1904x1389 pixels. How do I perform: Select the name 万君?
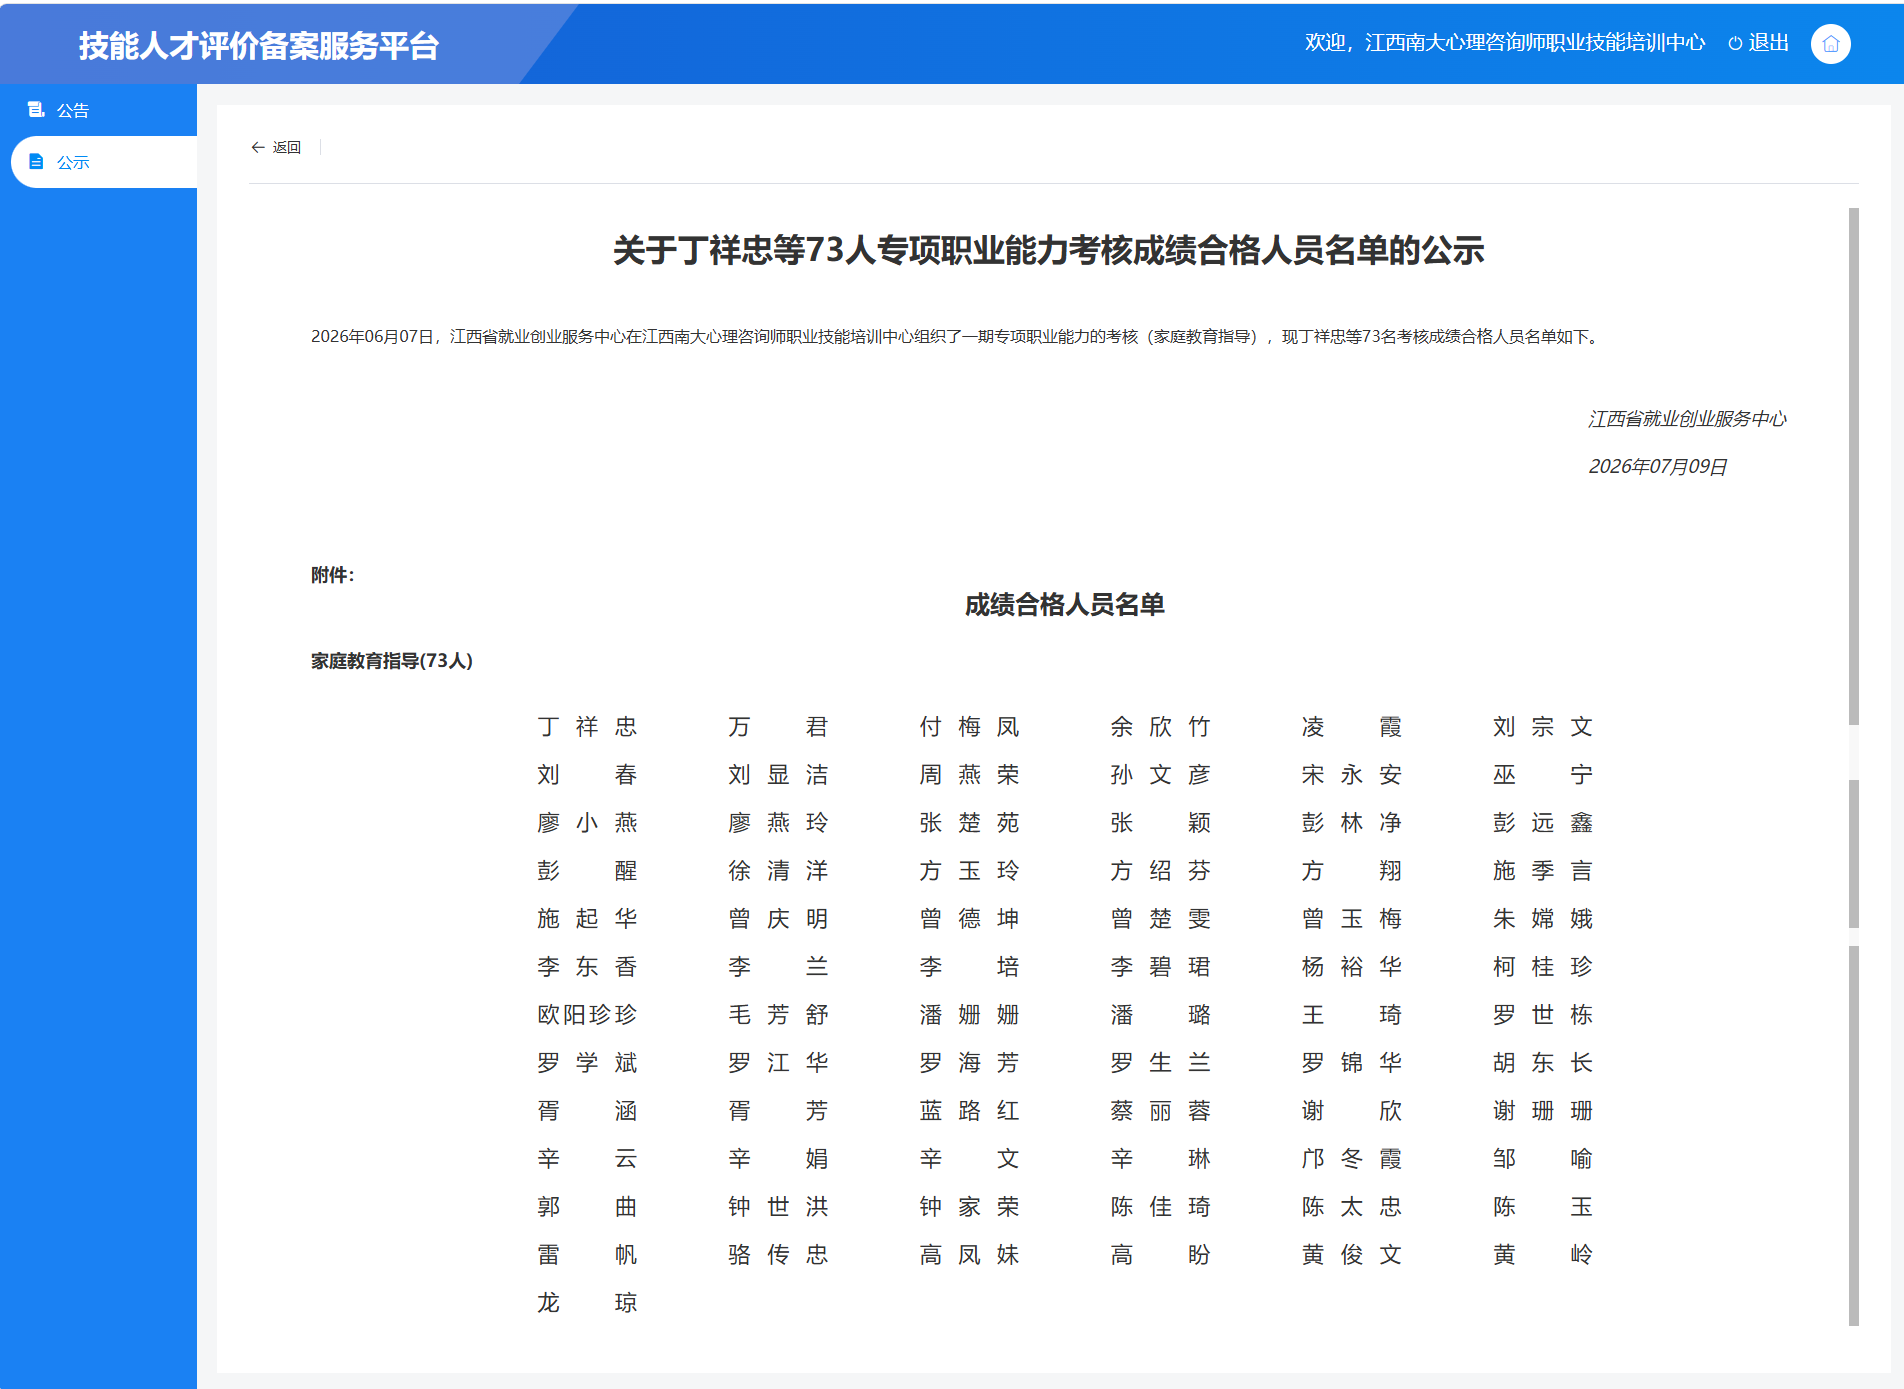click(x=778, y=727)
